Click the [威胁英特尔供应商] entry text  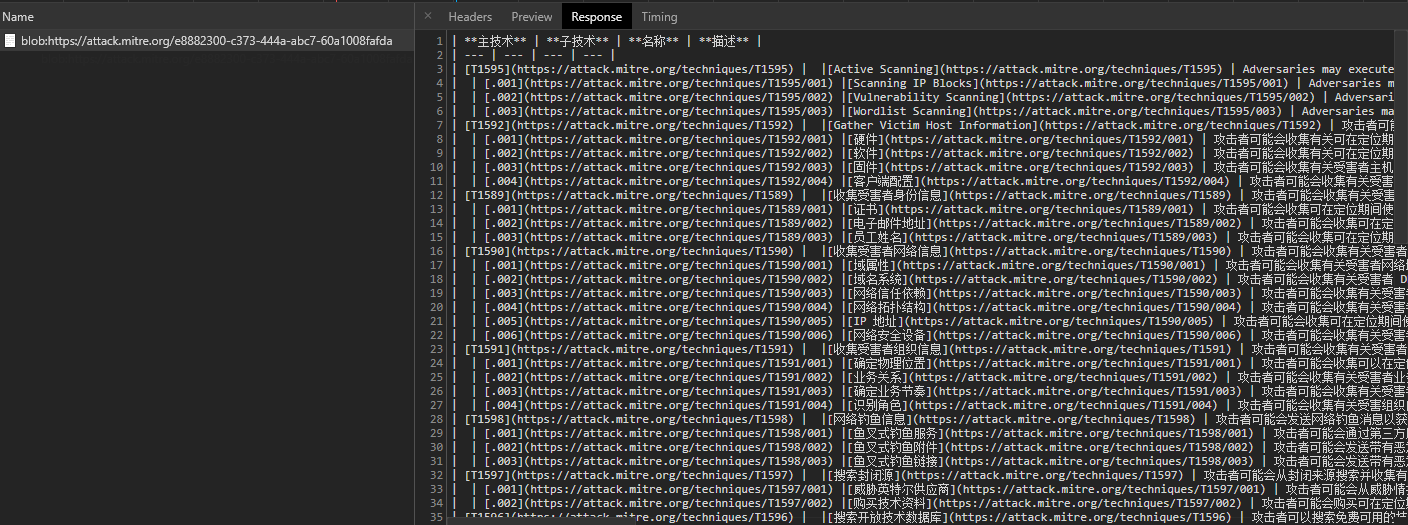click(903, 489)
